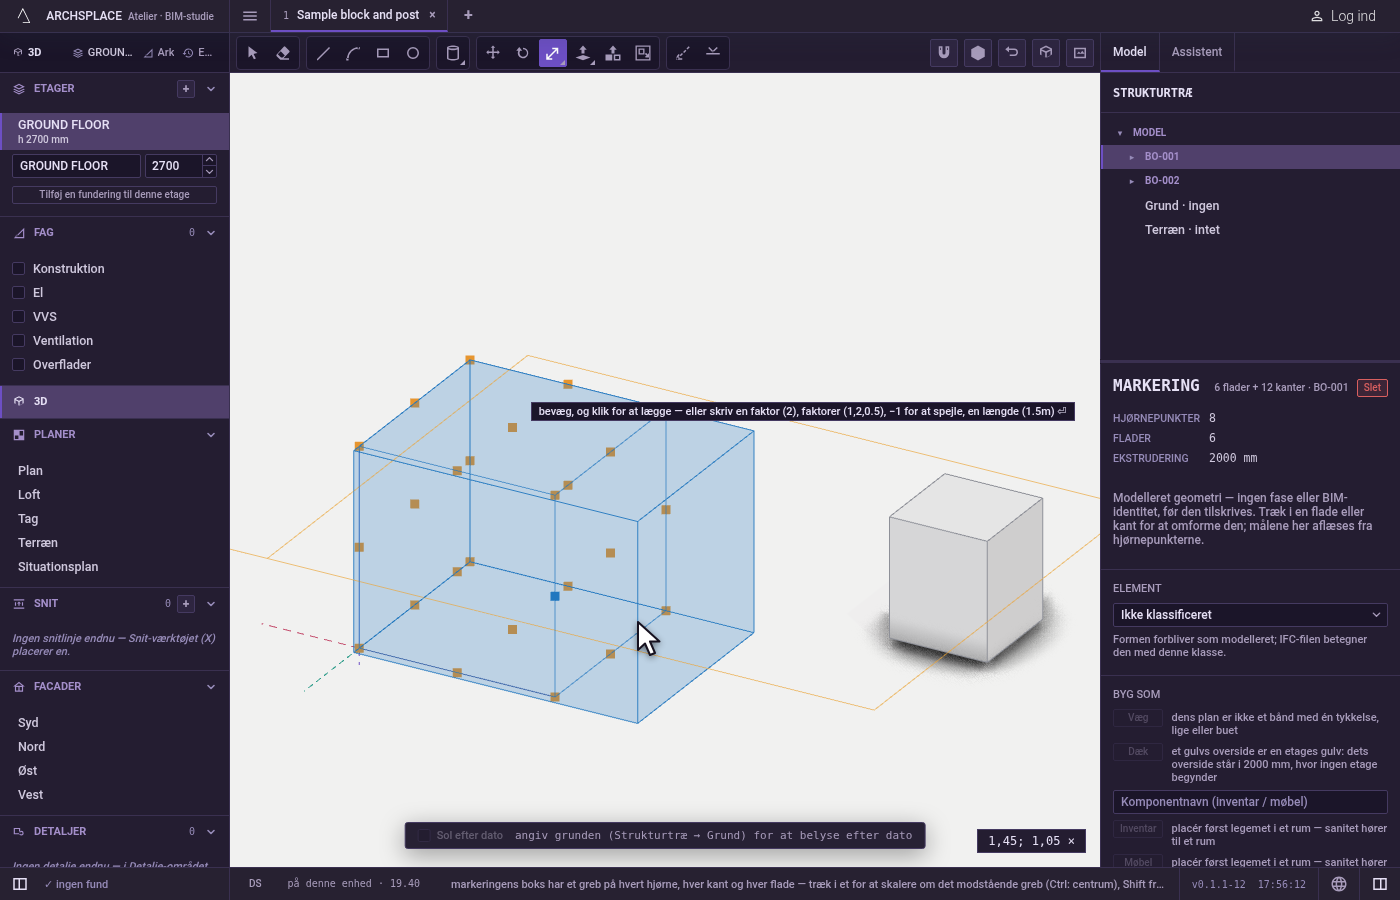
Task: Click the Slet delete button
Action: [1372, 388]
